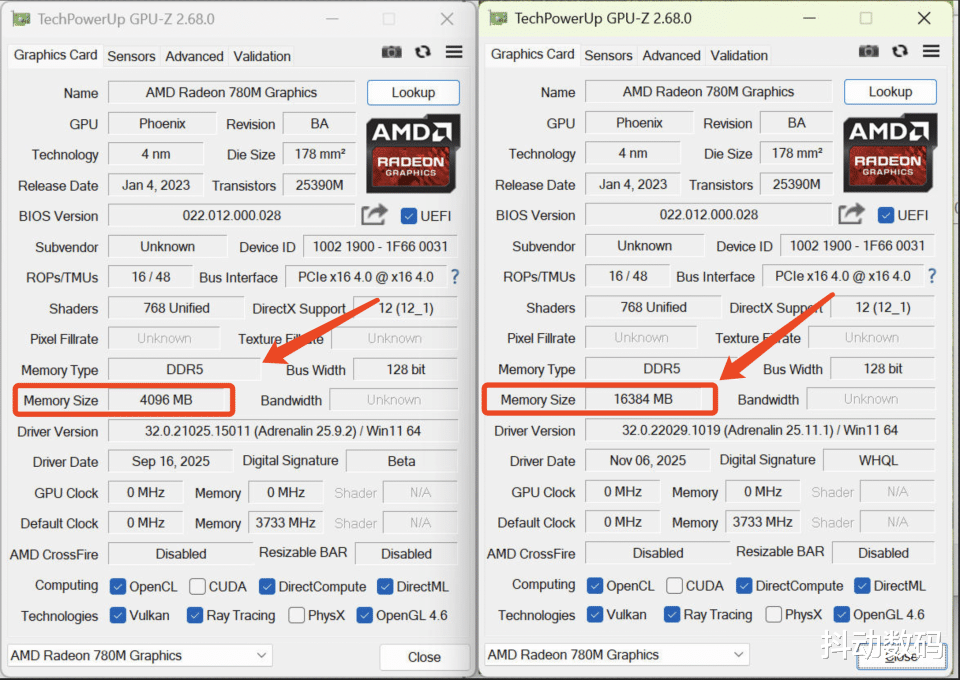Open hamburger menu in right GPU-Z window
This screenshot has width=960, height=680.
point(931,51)
